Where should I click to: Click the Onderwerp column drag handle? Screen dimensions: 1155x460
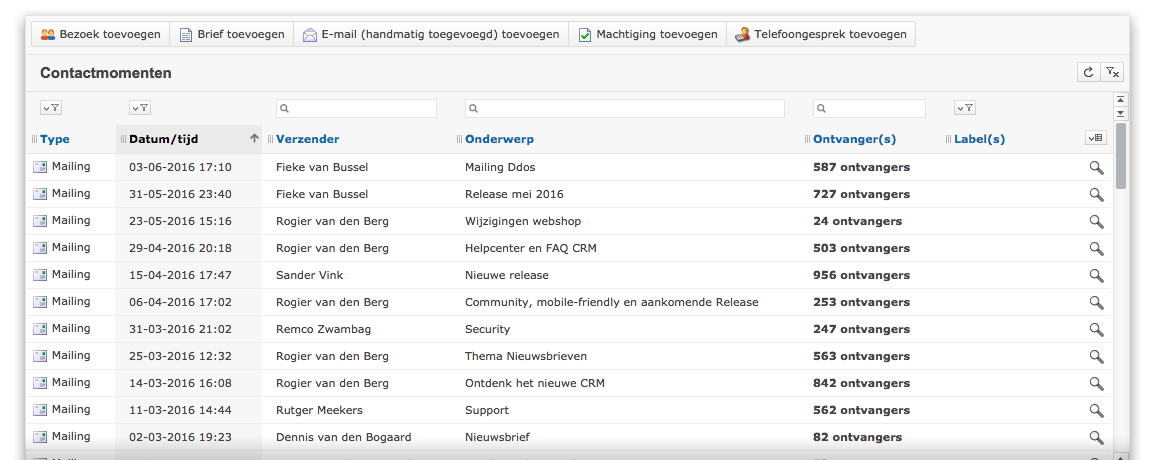click(460, 139)
